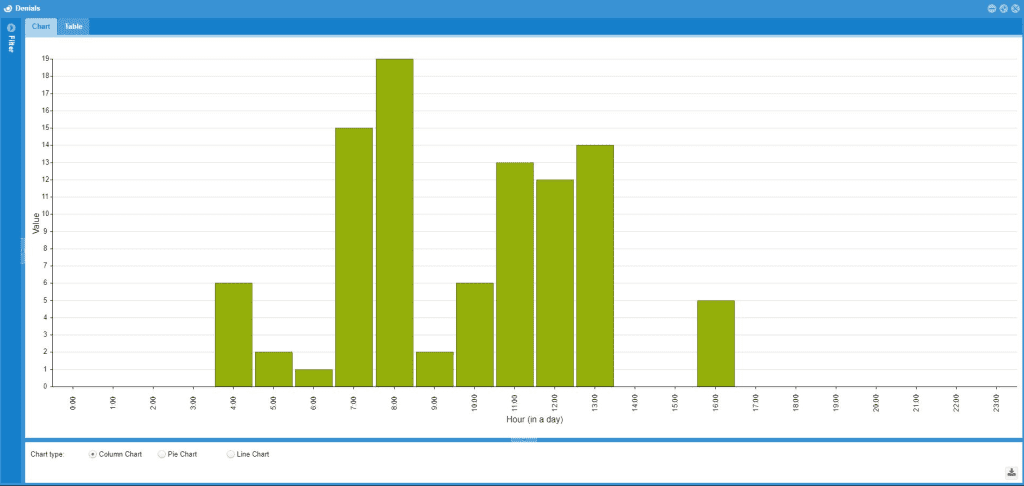1024x486 pixels.
Task: Select the 11:00 bar in the chart
Action: click(514, 274)
